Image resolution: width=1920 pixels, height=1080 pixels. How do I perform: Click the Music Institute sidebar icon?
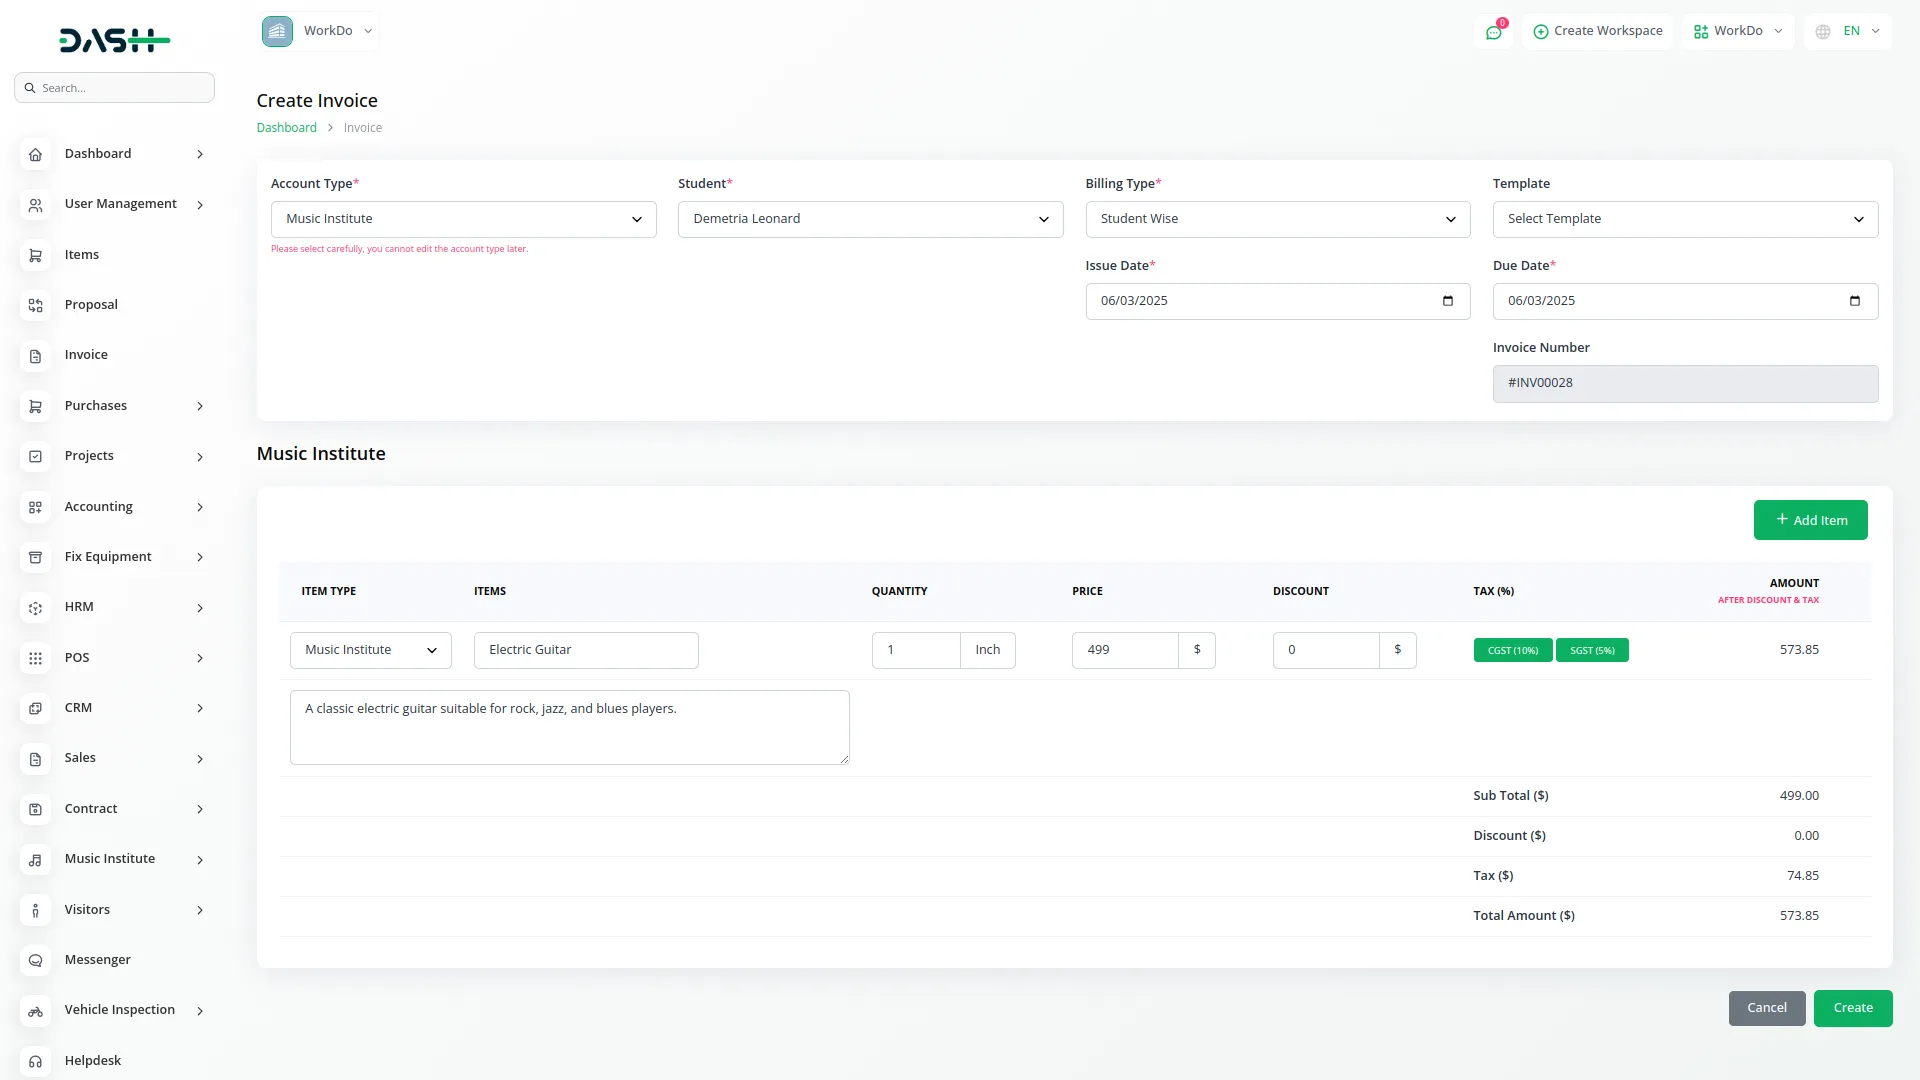tap(35, 860)
